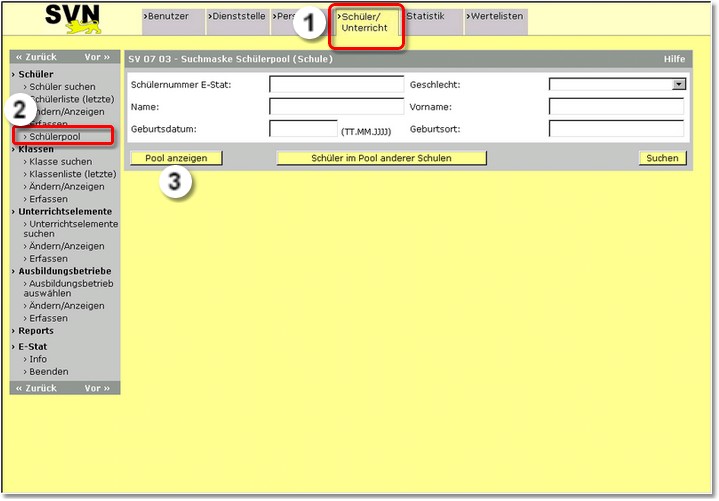719x501 pixels.
Task: Select Ausbildungsbetrieb auswählen entry
Action: 69,288
